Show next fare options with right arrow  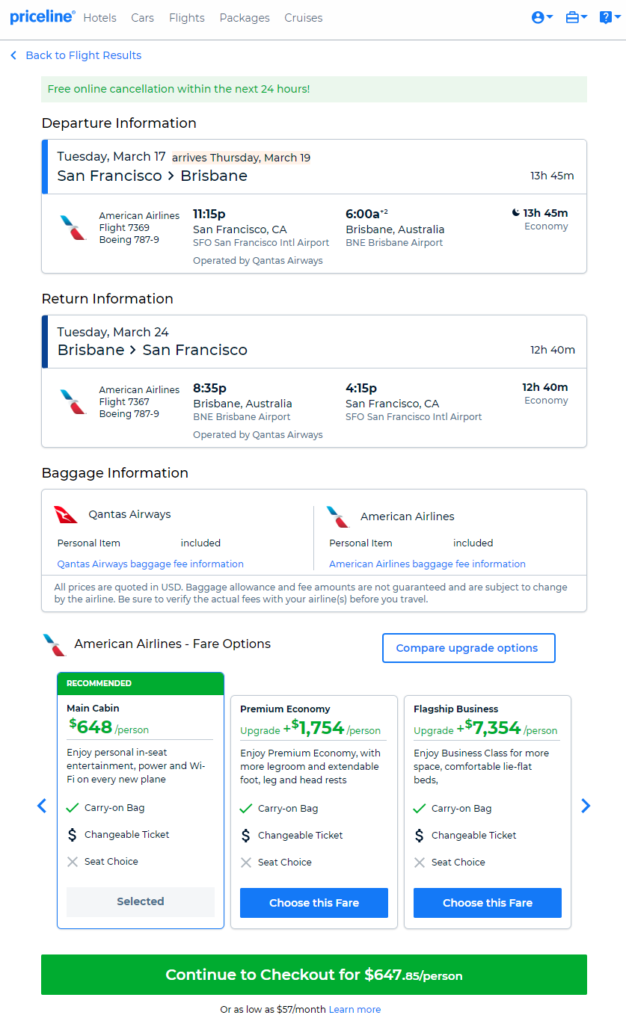(x=586, y=806)
